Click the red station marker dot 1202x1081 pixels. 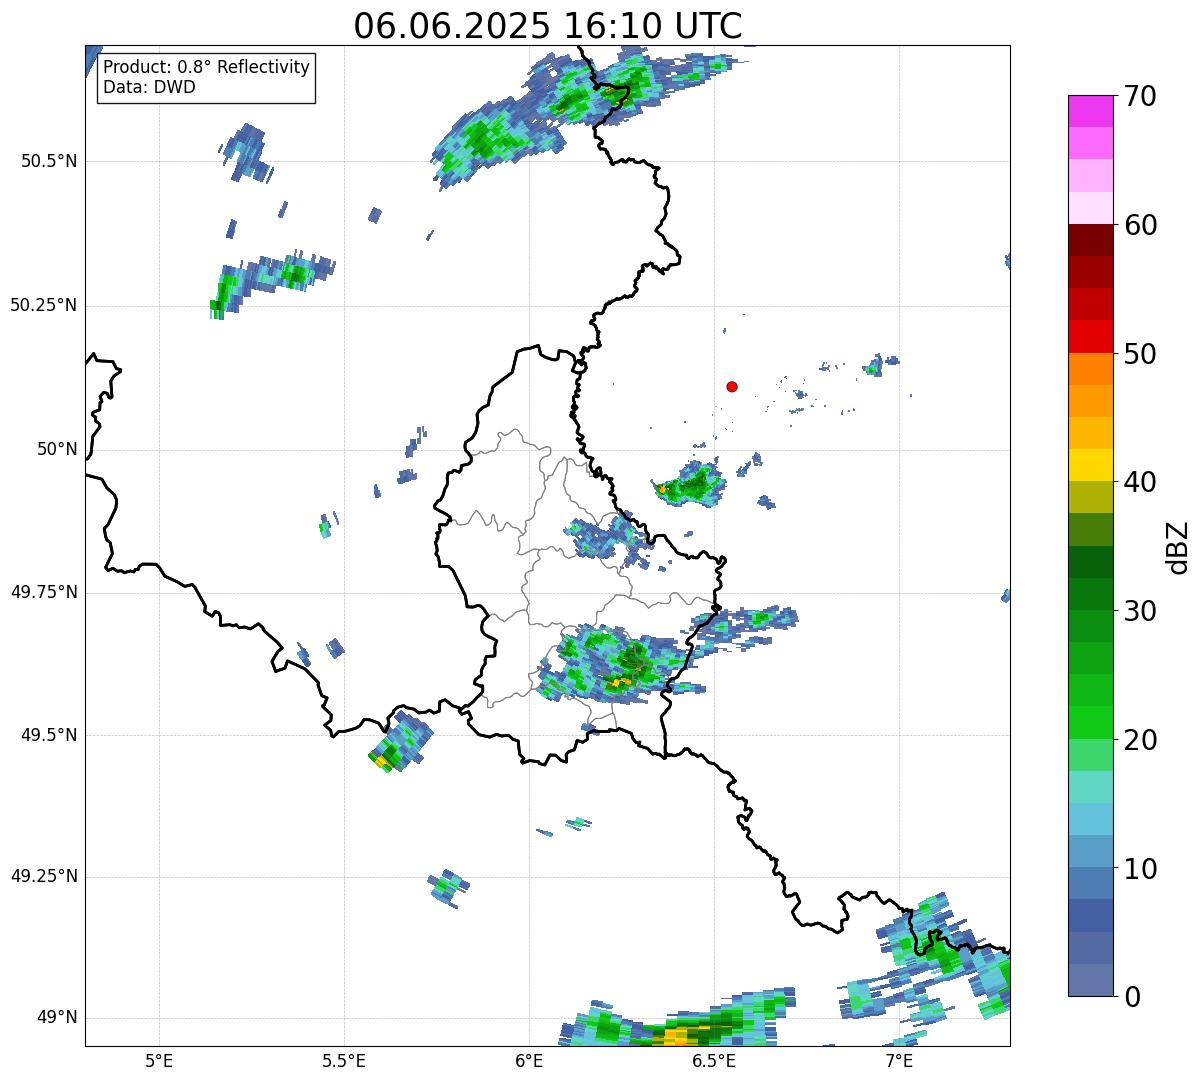coord(732,386)
